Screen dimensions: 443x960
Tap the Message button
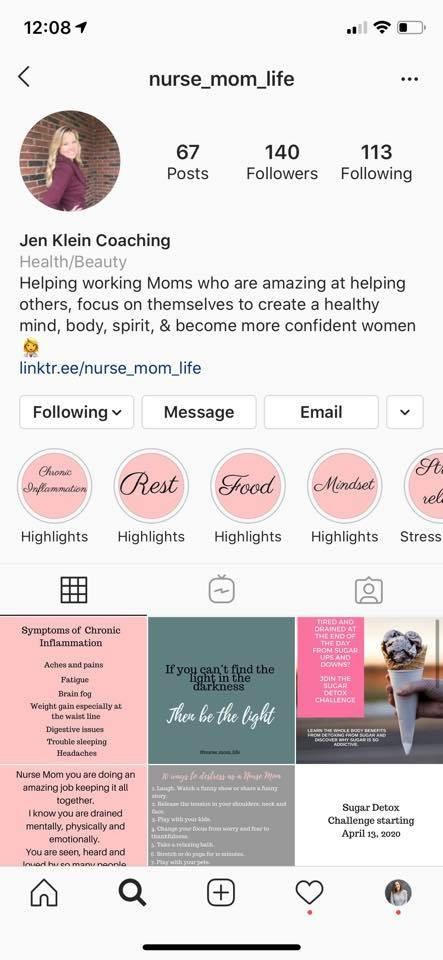pos(199,412)
